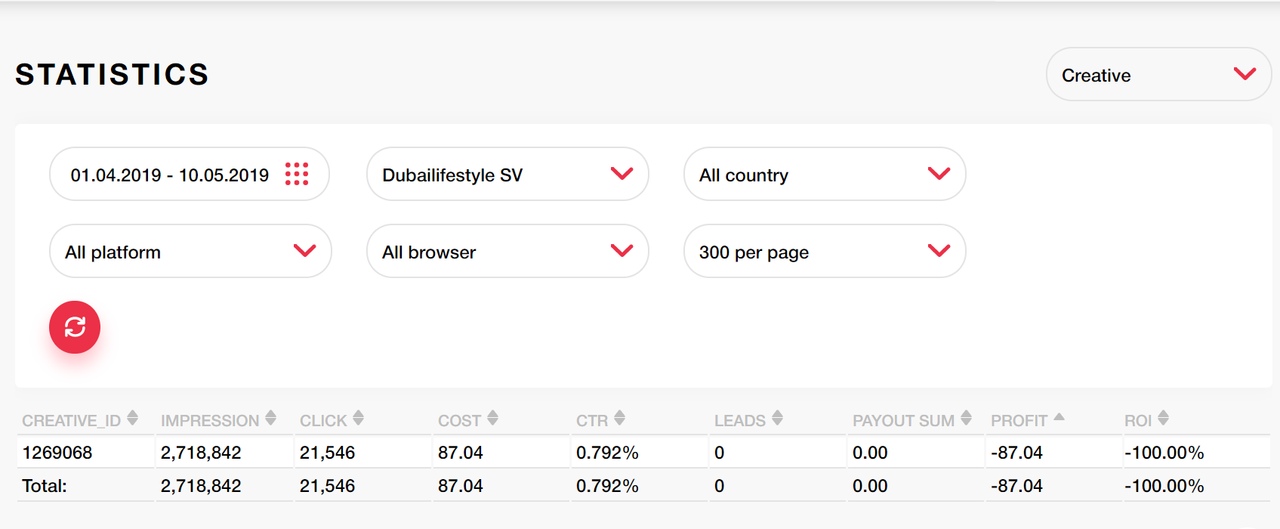The height and width of the screenshot is (529, 1280).
Task: Expand the All platform dropdown
Action: [190, 251]
